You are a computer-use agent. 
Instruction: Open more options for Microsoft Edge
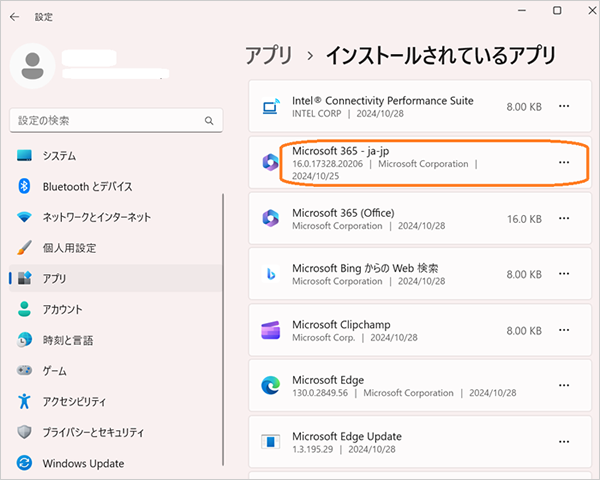pos(564,385)
